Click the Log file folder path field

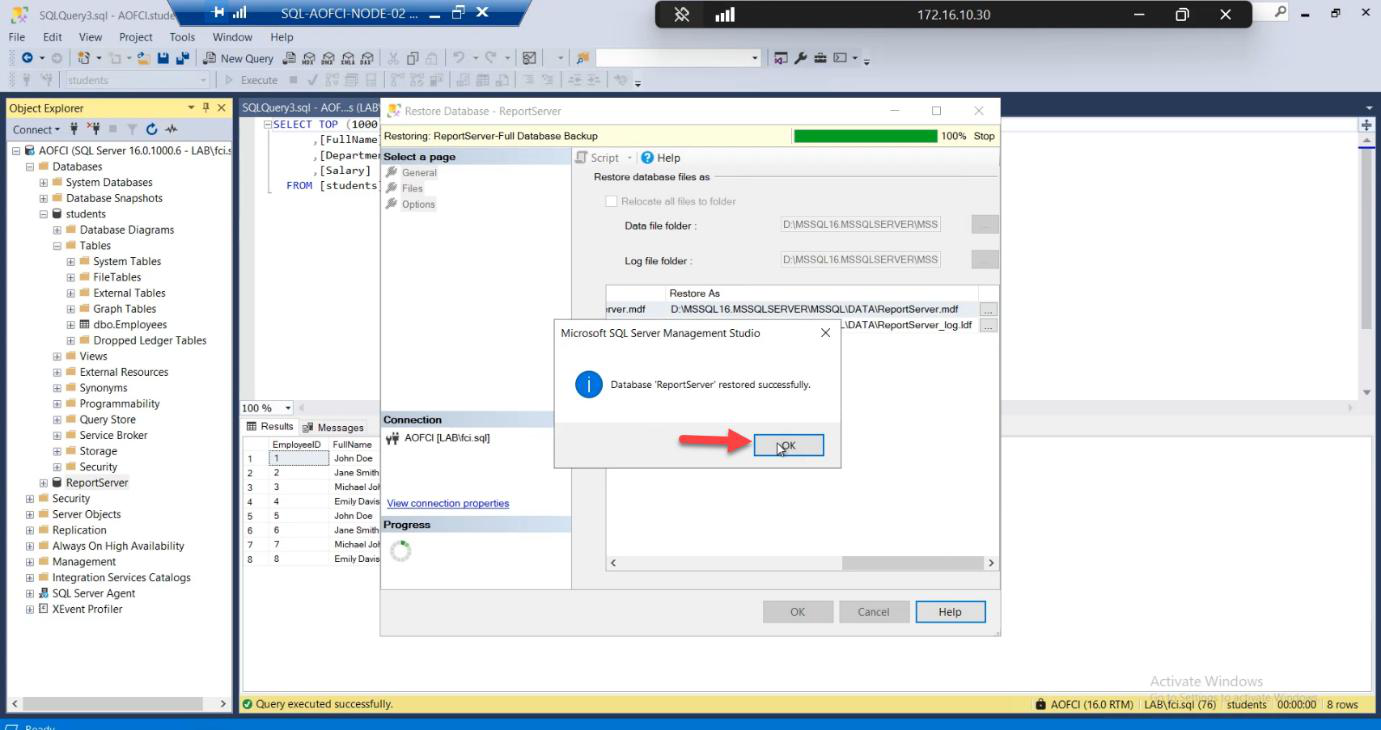pos(860,260)
